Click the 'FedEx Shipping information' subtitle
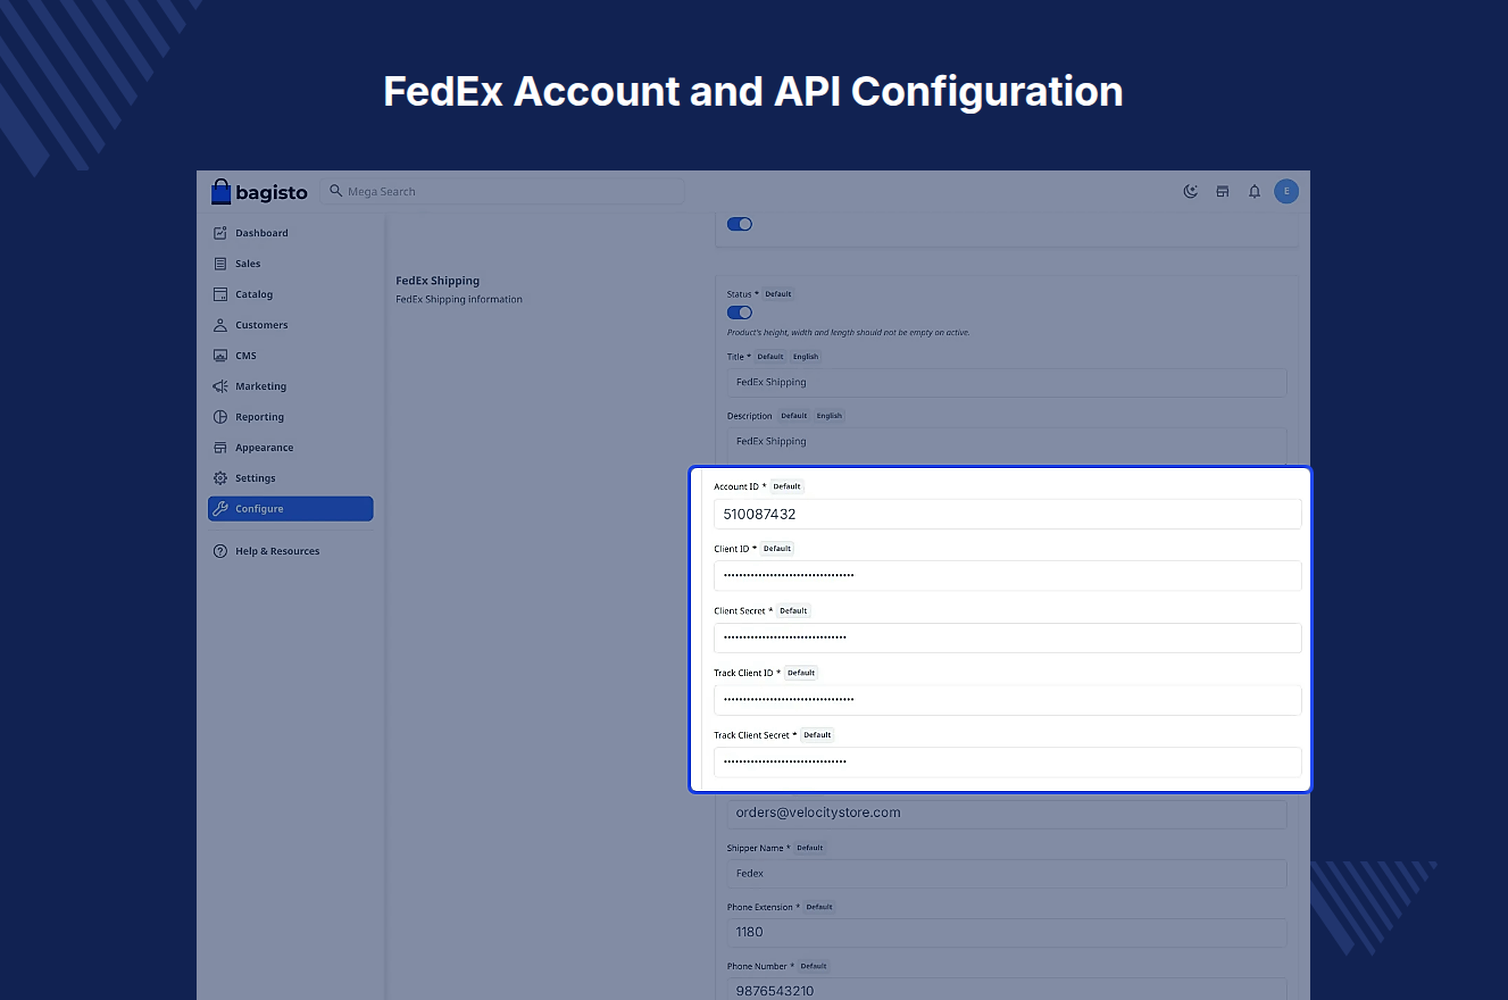 [x=459, y=299]
